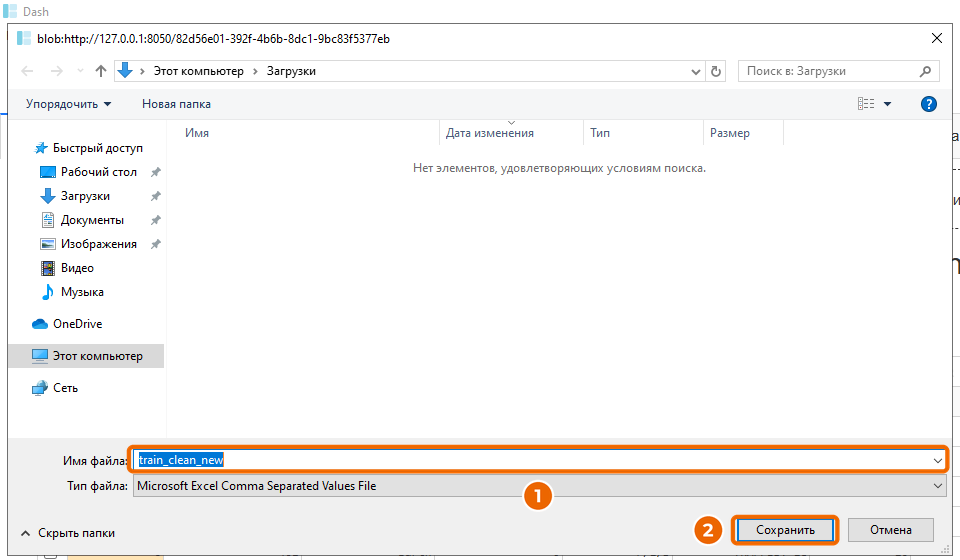Go up one folder level
The width and height of the screenshot is (960, 560).
pyautogui.click(x=101, y=71)
